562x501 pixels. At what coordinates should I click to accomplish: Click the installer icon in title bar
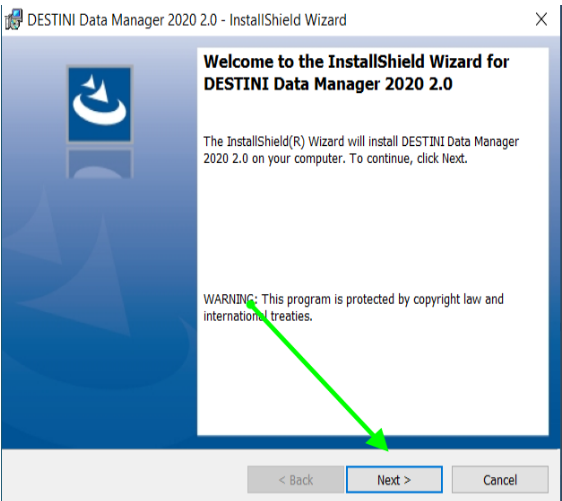pyautogui.click(x=14, y=20)
